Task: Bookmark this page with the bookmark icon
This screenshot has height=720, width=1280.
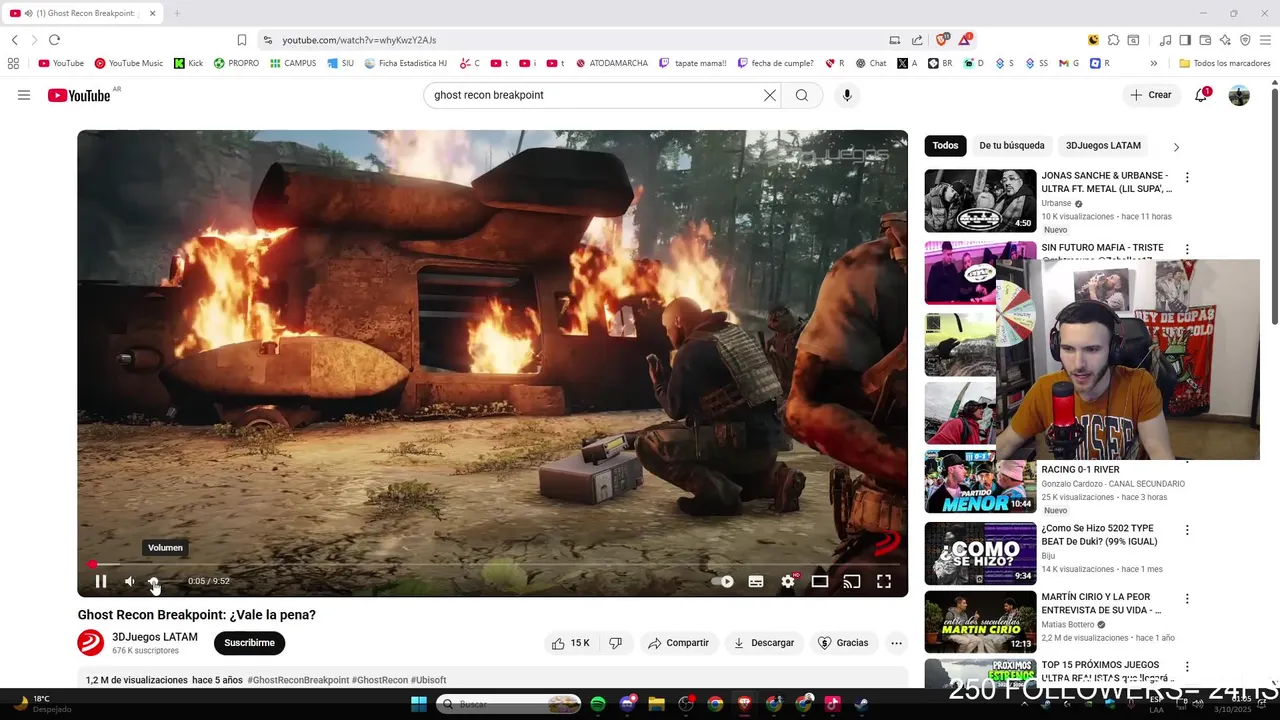Action: tap(241, 40)
